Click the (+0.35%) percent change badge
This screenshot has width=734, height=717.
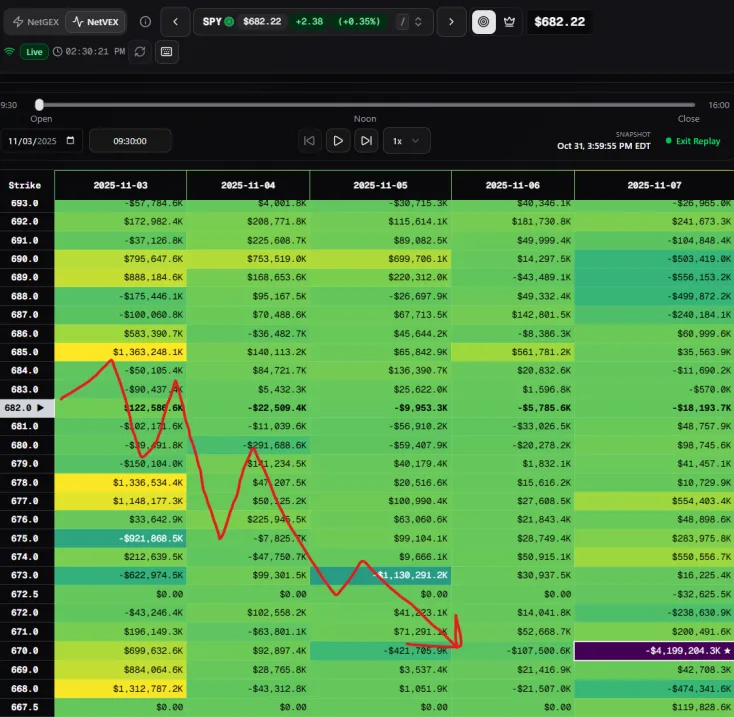(x=359, y=22)
